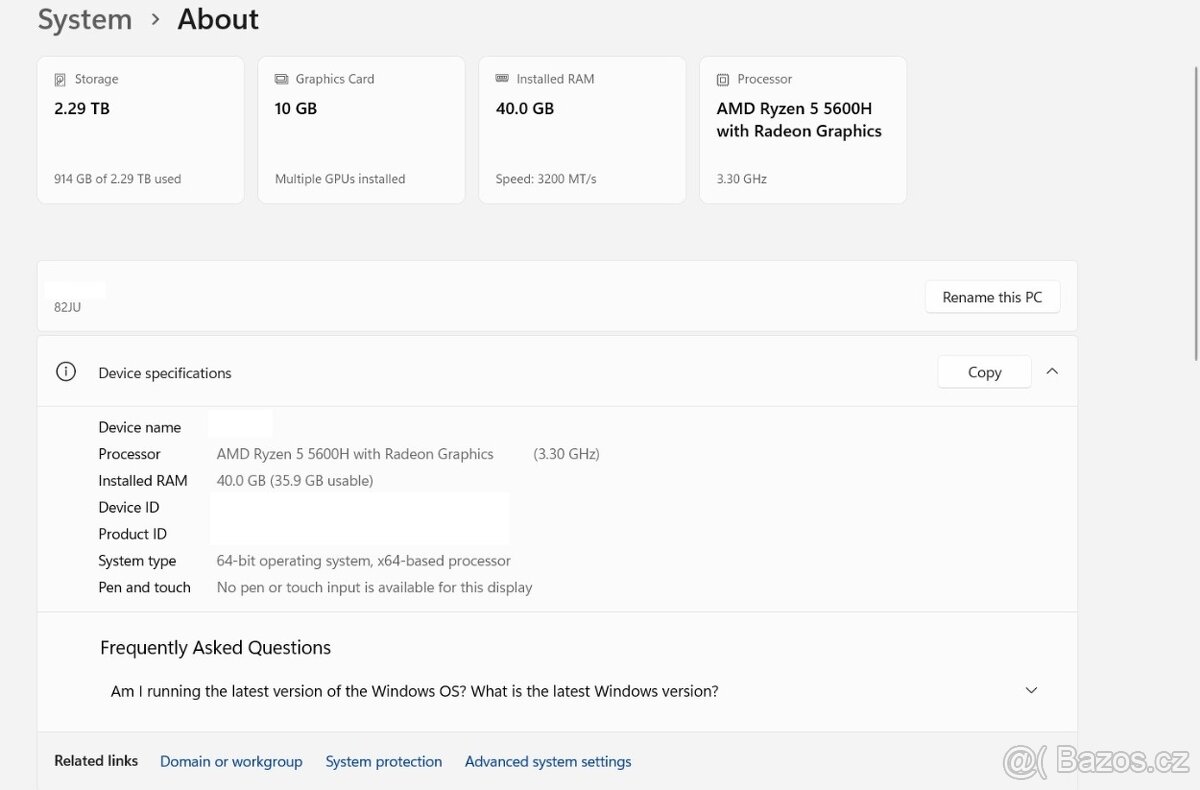Click the Device specifications info icon

(x=66, y=372)
